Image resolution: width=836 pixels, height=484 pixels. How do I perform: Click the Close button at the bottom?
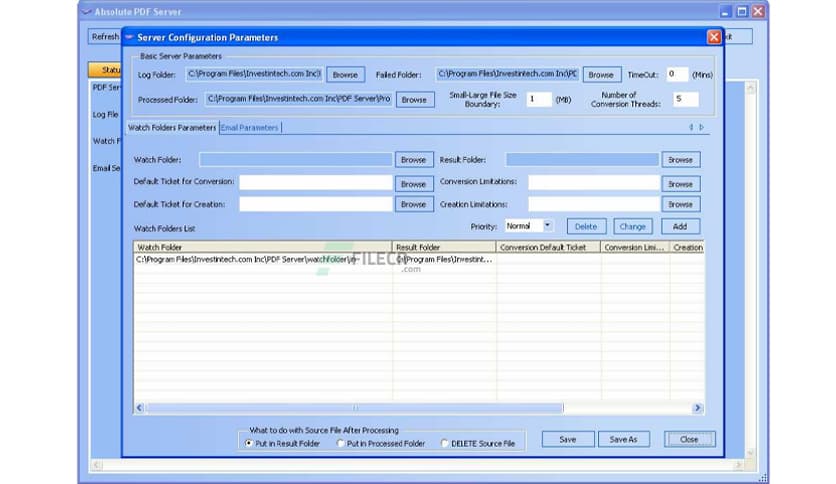click(x=689, y=439)
